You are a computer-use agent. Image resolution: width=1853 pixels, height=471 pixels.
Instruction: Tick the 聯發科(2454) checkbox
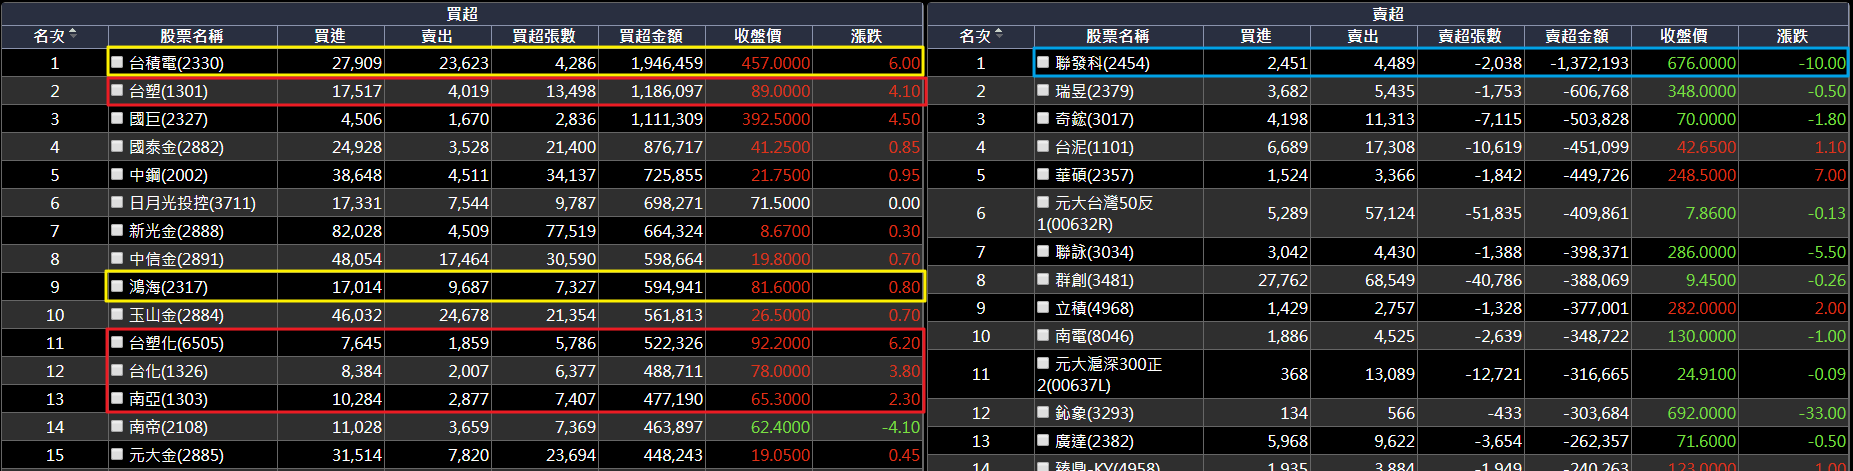(x=1043, y=62)
